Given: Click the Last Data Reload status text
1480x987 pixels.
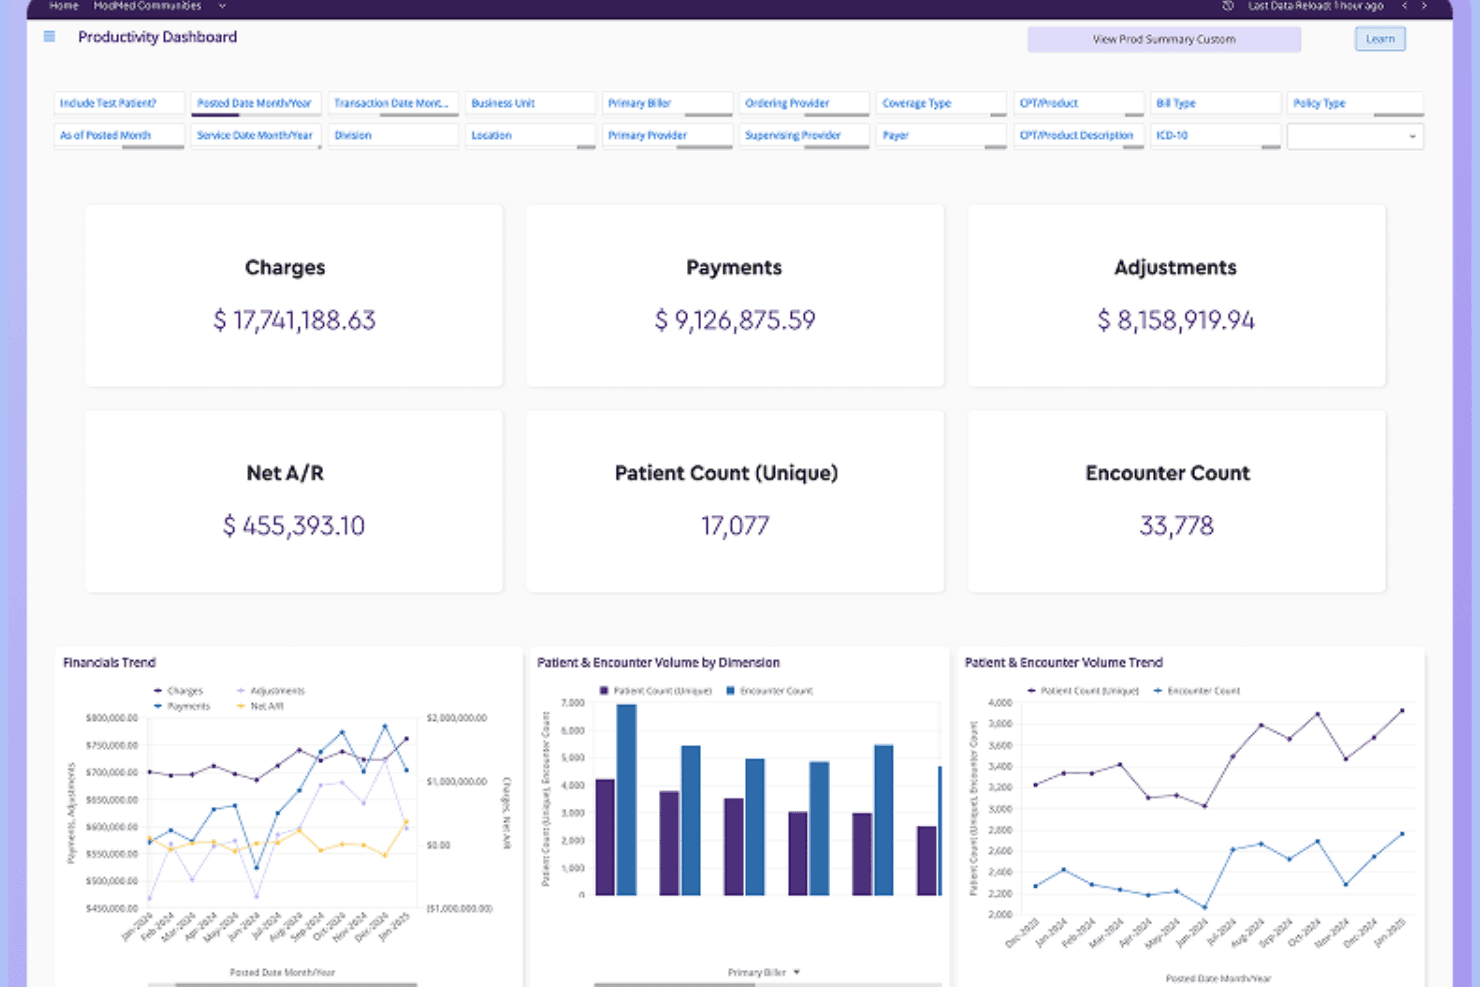Looking at the screenshot, I should 1316,6.
